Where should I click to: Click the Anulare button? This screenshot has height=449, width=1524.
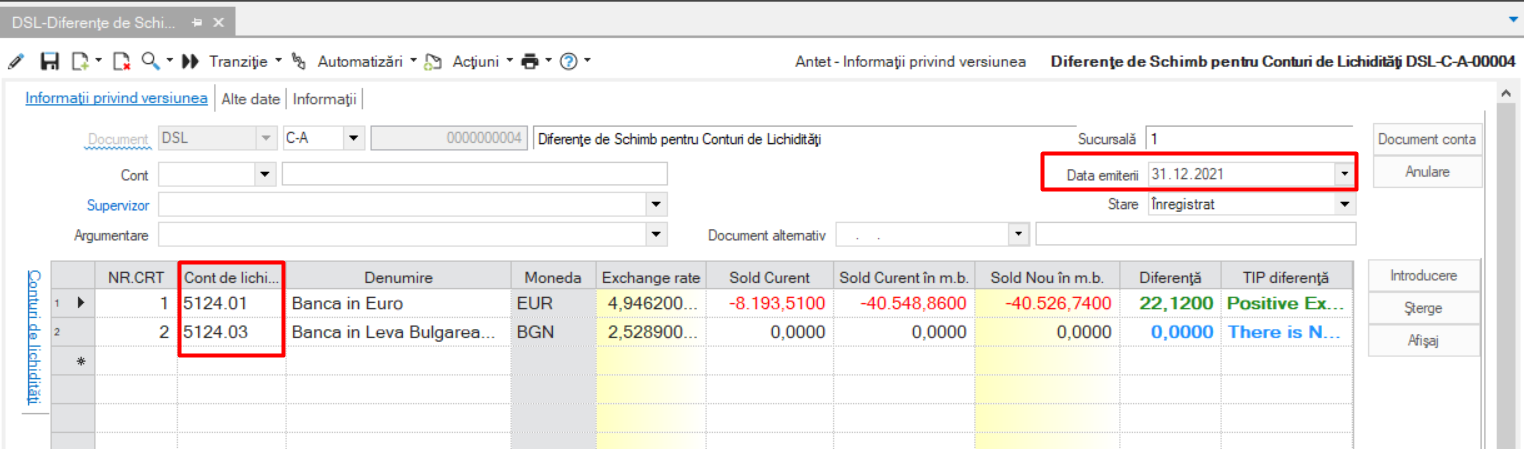pyautogui.click(x=1427, y=172)
